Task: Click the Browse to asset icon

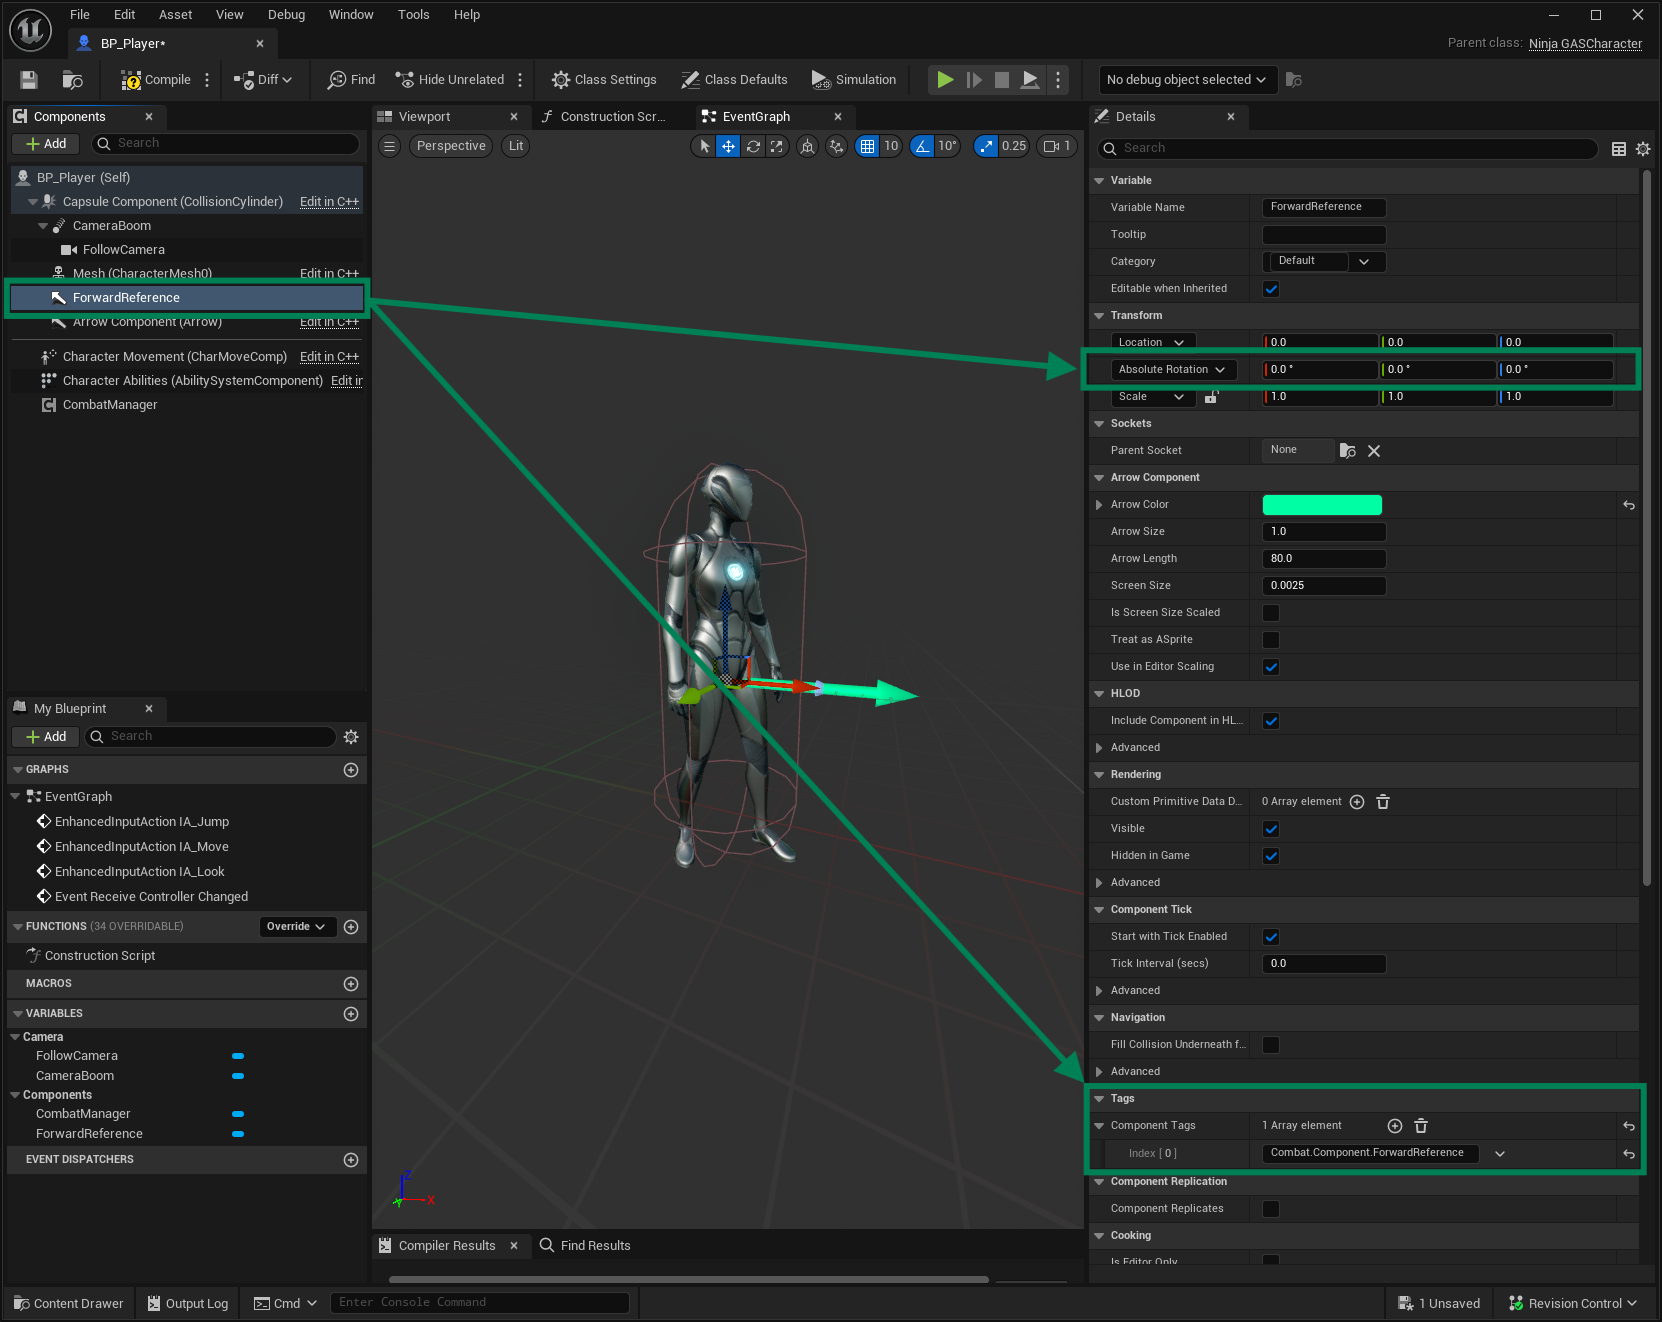Action: [72, 80]
